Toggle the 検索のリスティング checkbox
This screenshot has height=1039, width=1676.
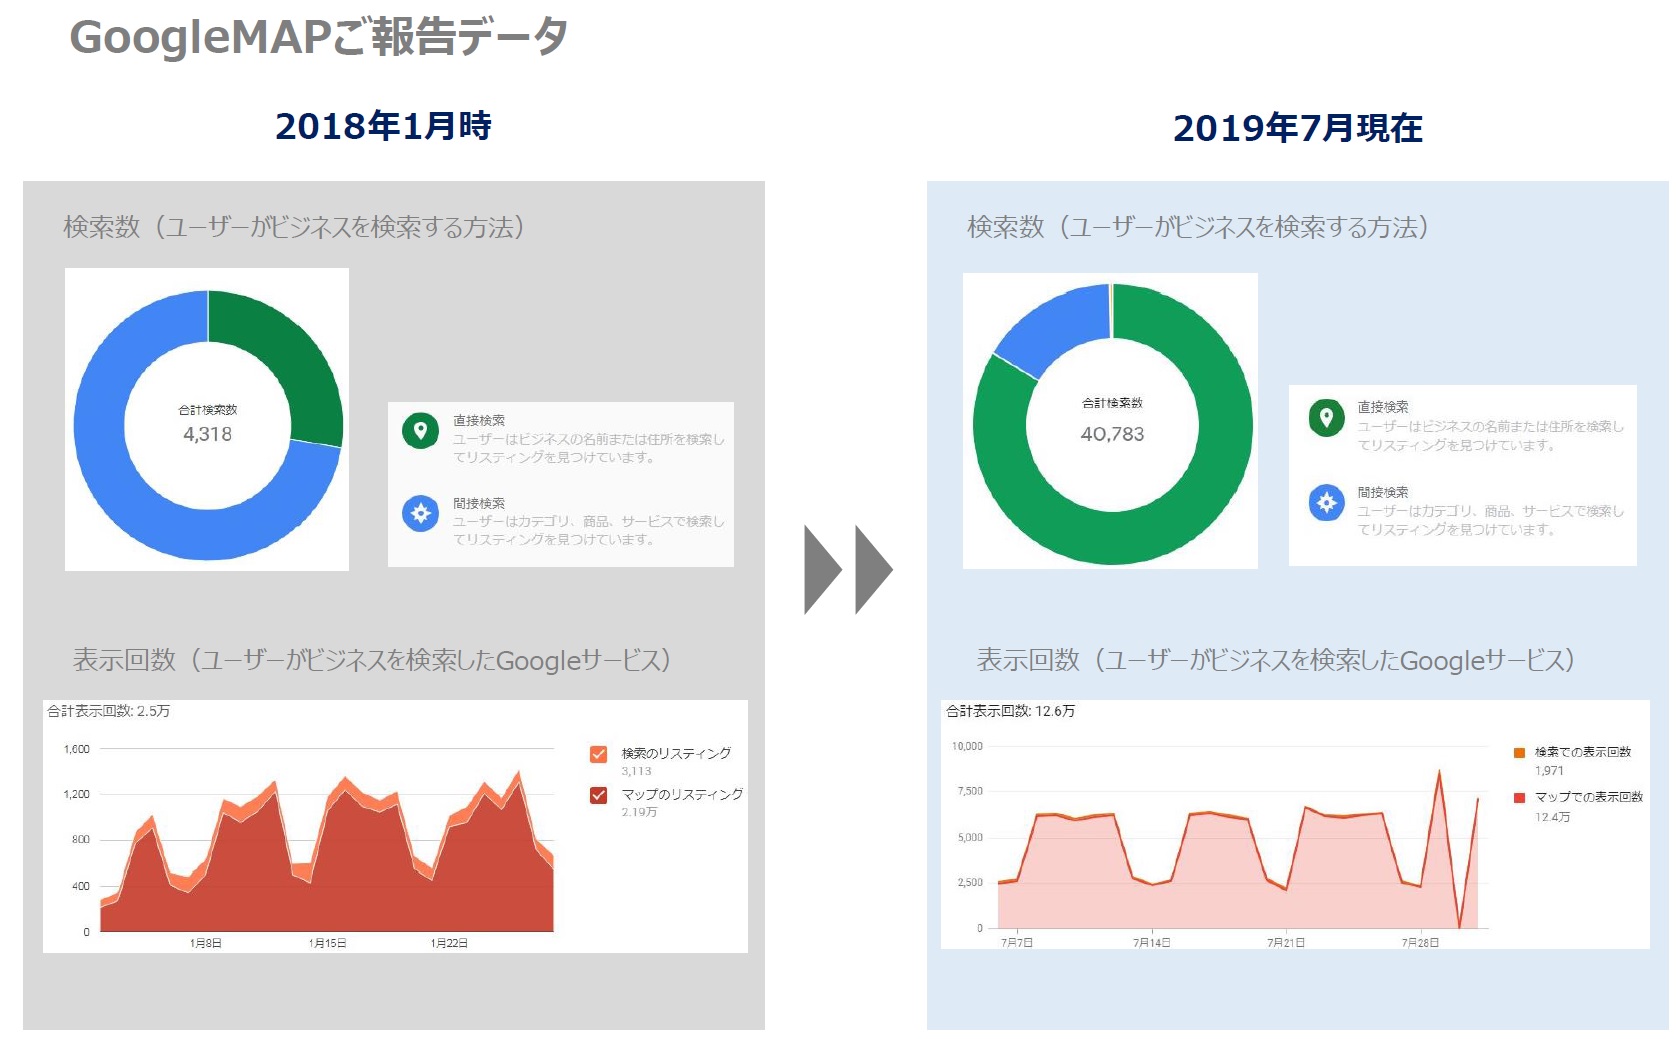599,754
